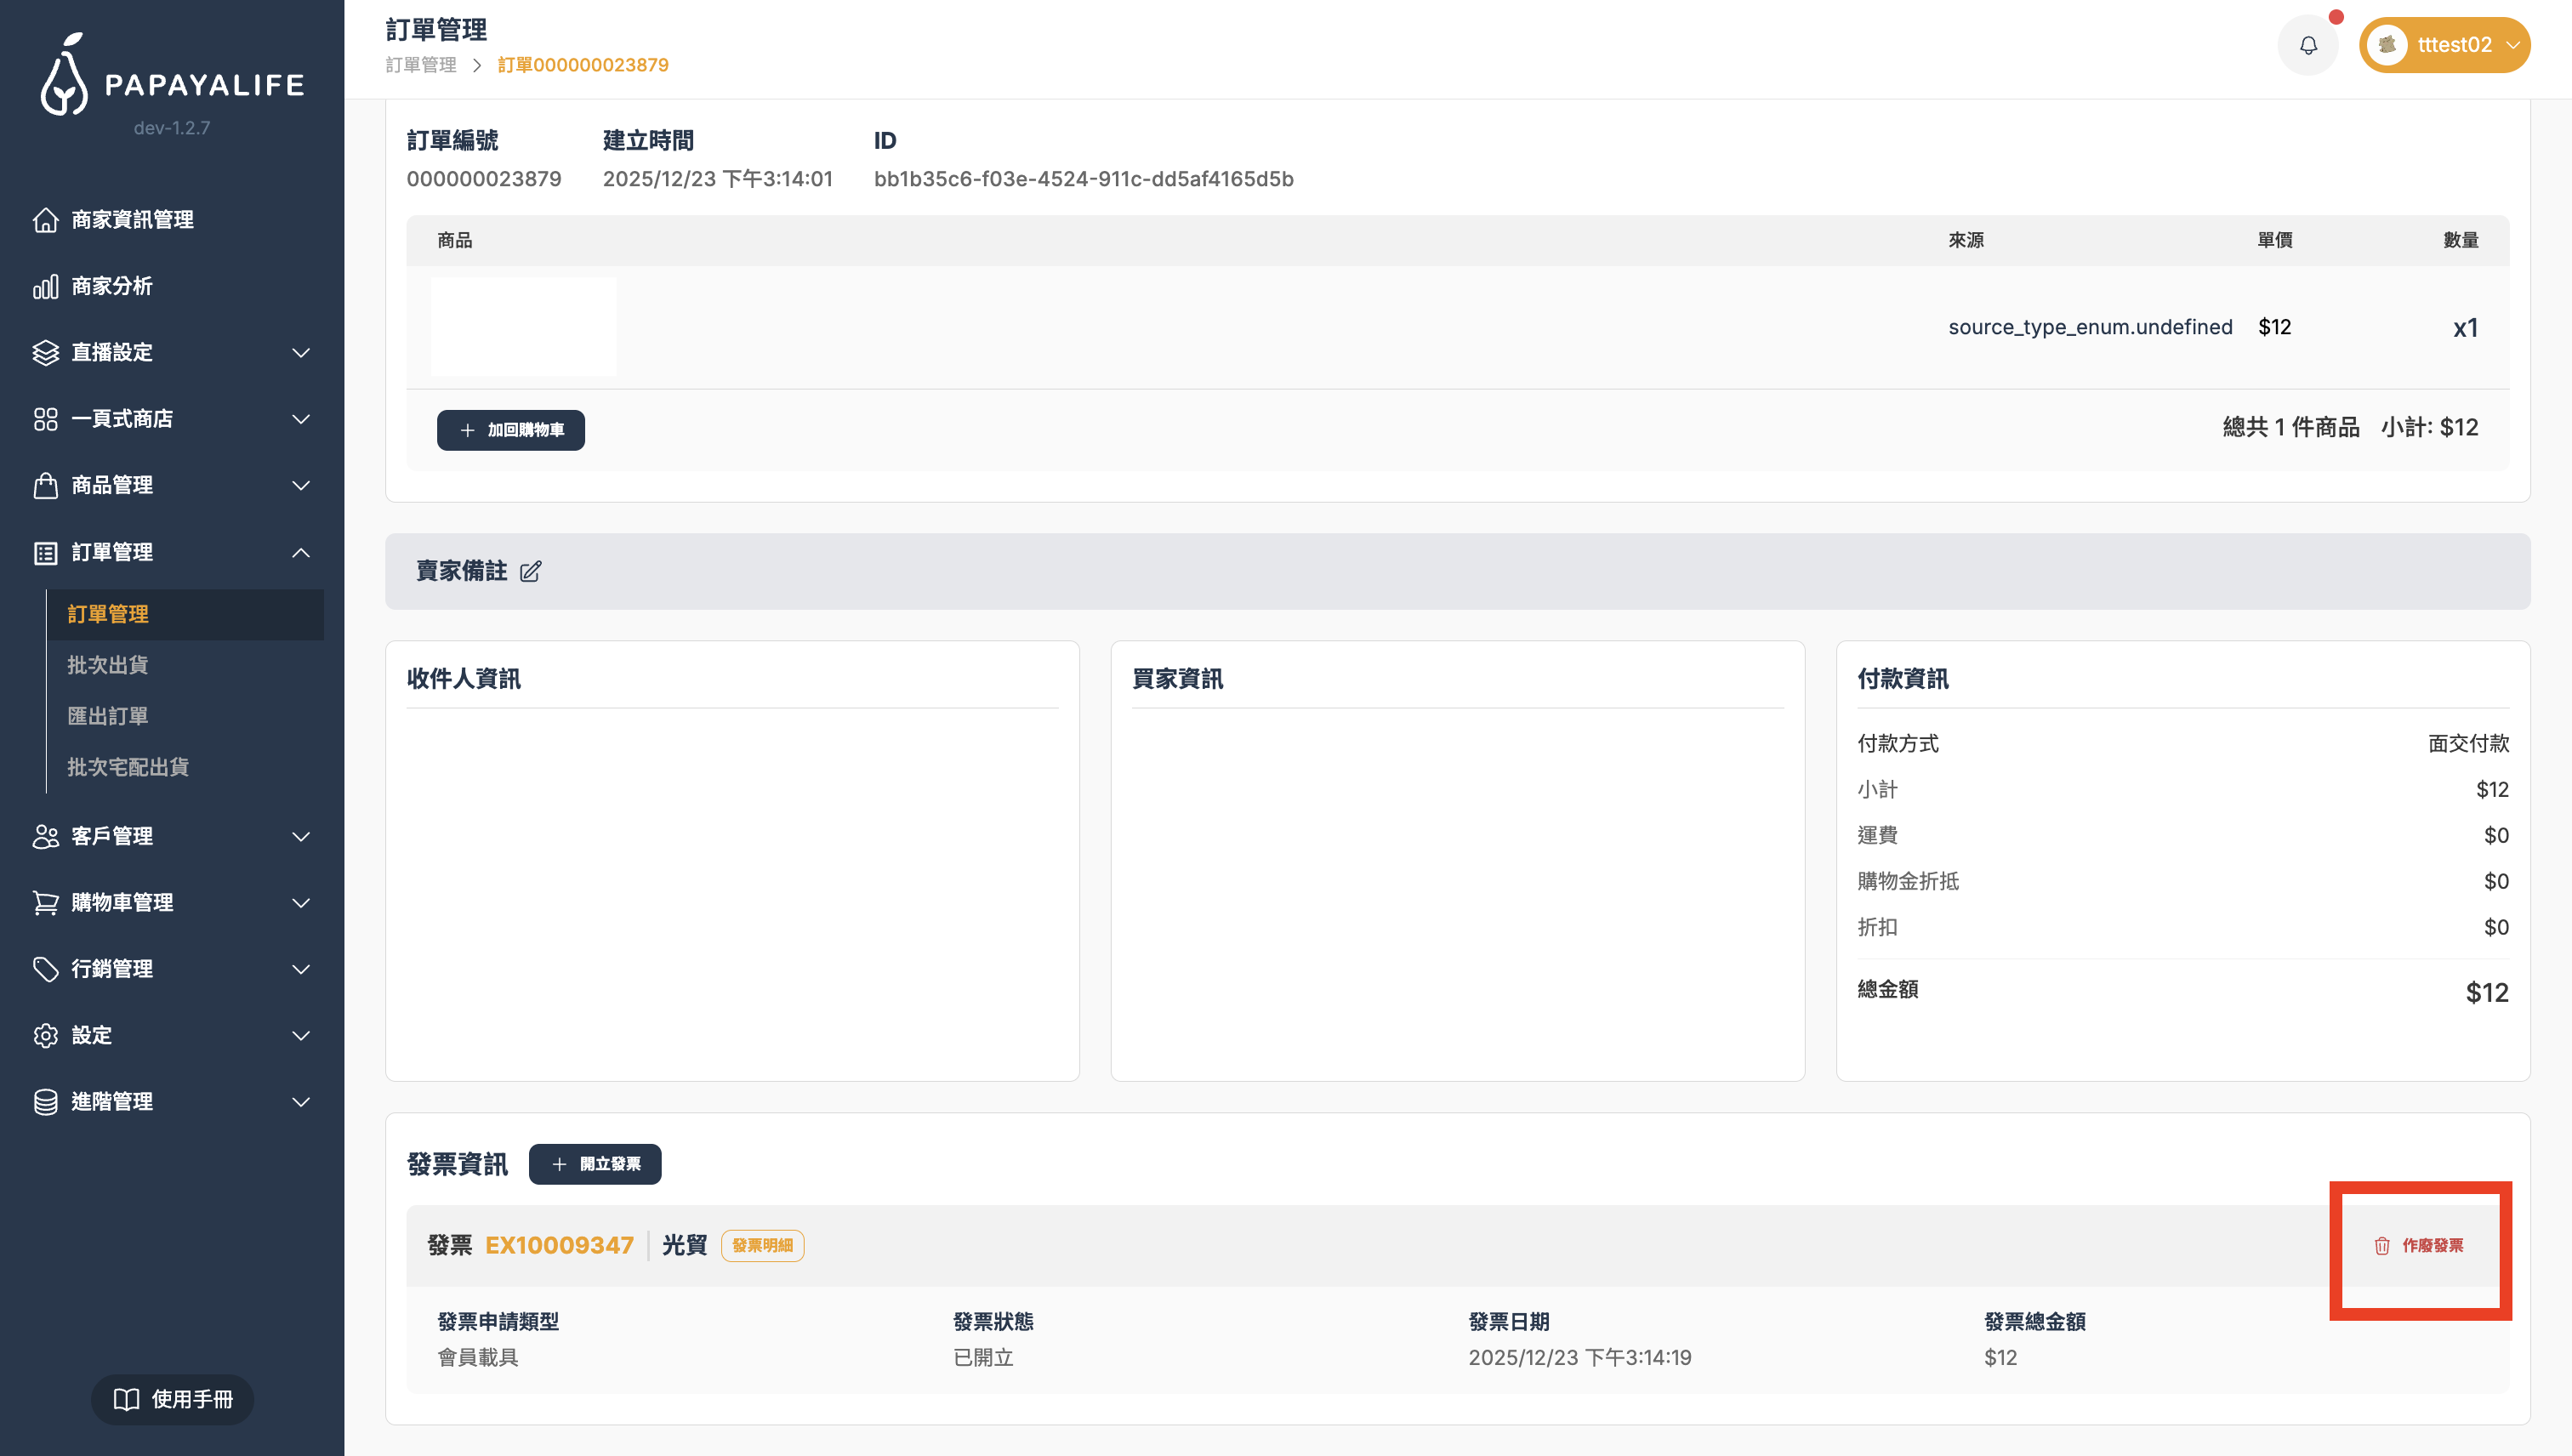
Task: Click the house icon for 商家資訊管理
Action: point(46,219)
